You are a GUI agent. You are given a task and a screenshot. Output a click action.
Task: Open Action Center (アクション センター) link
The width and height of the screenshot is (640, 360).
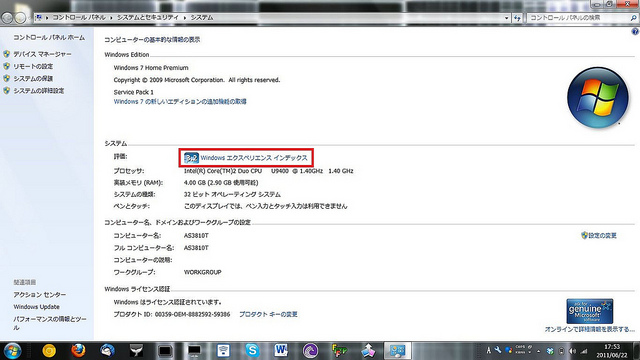40,295
